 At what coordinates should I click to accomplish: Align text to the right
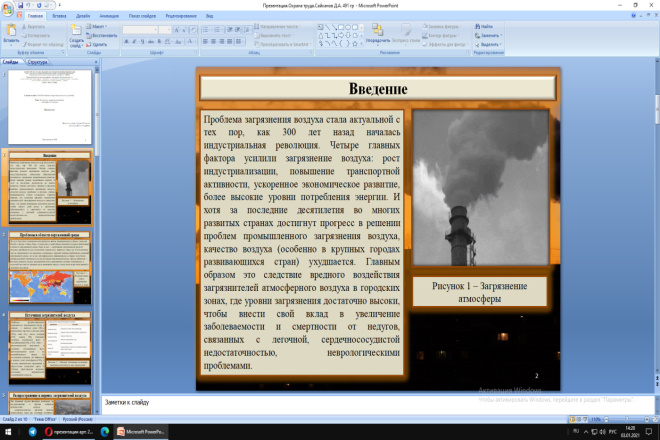tap(221, 41)
